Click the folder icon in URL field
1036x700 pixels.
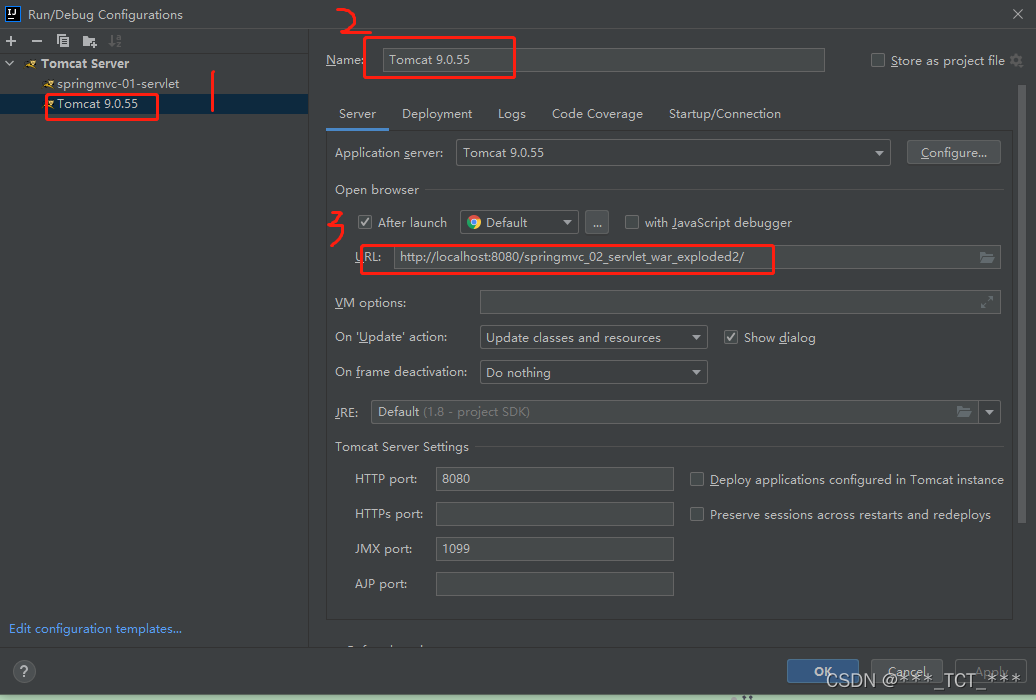pos(986,257)
